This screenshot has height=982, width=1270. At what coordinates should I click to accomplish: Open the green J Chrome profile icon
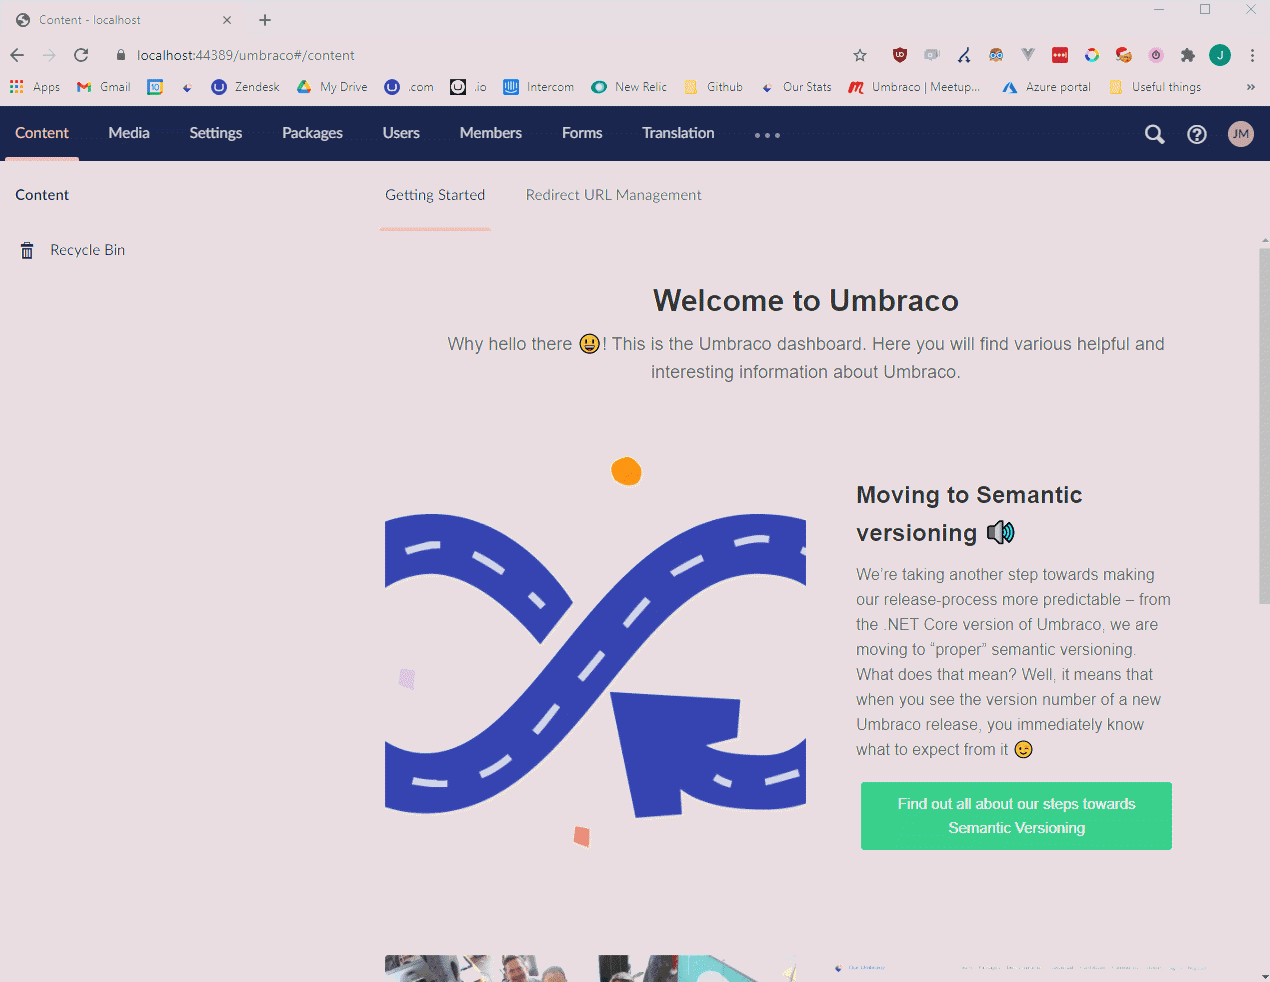click(x=1220, y=55)
